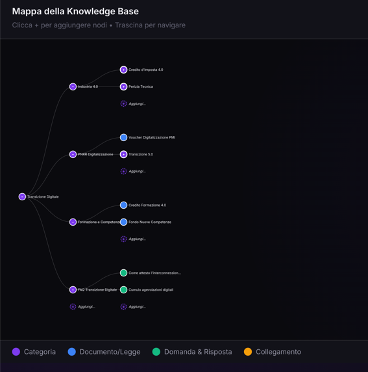368x372 pixels.
Task: Select the Transizione Digitale root node
Action: coord(22,197)
